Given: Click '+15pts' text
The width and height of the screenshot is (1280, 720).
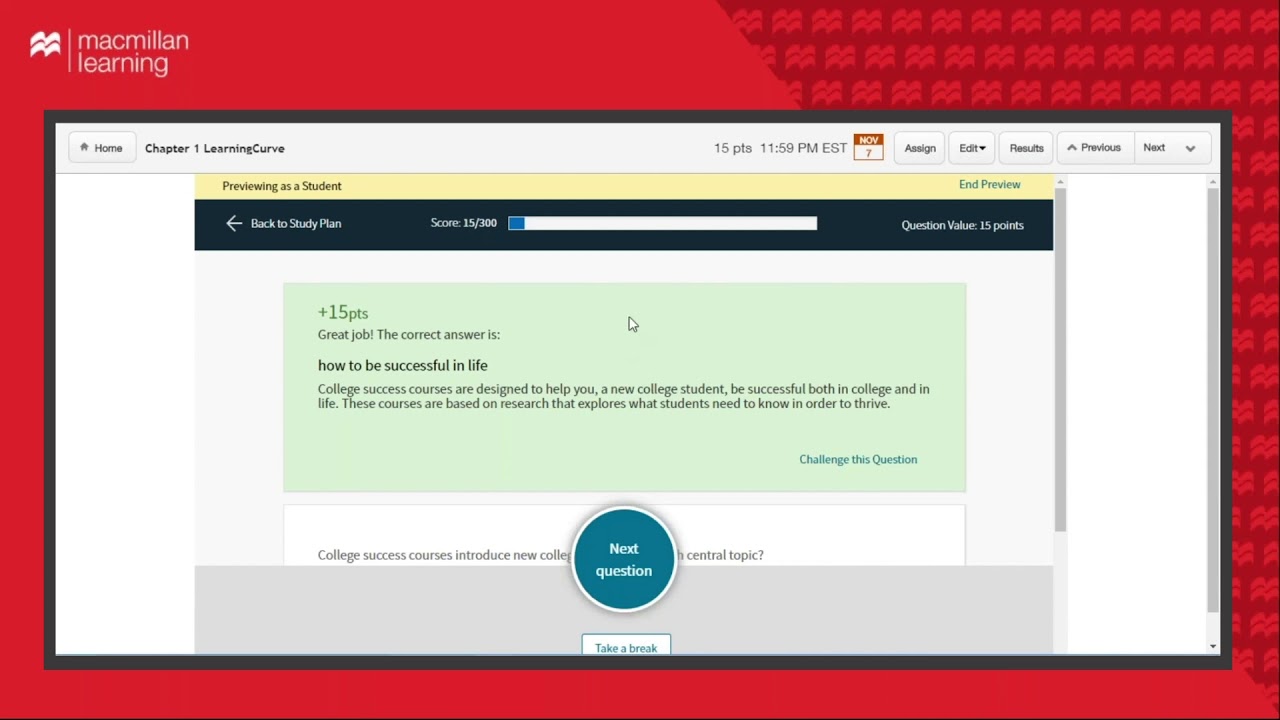Looking at the screenshot, I should click(x=343, y=313).
